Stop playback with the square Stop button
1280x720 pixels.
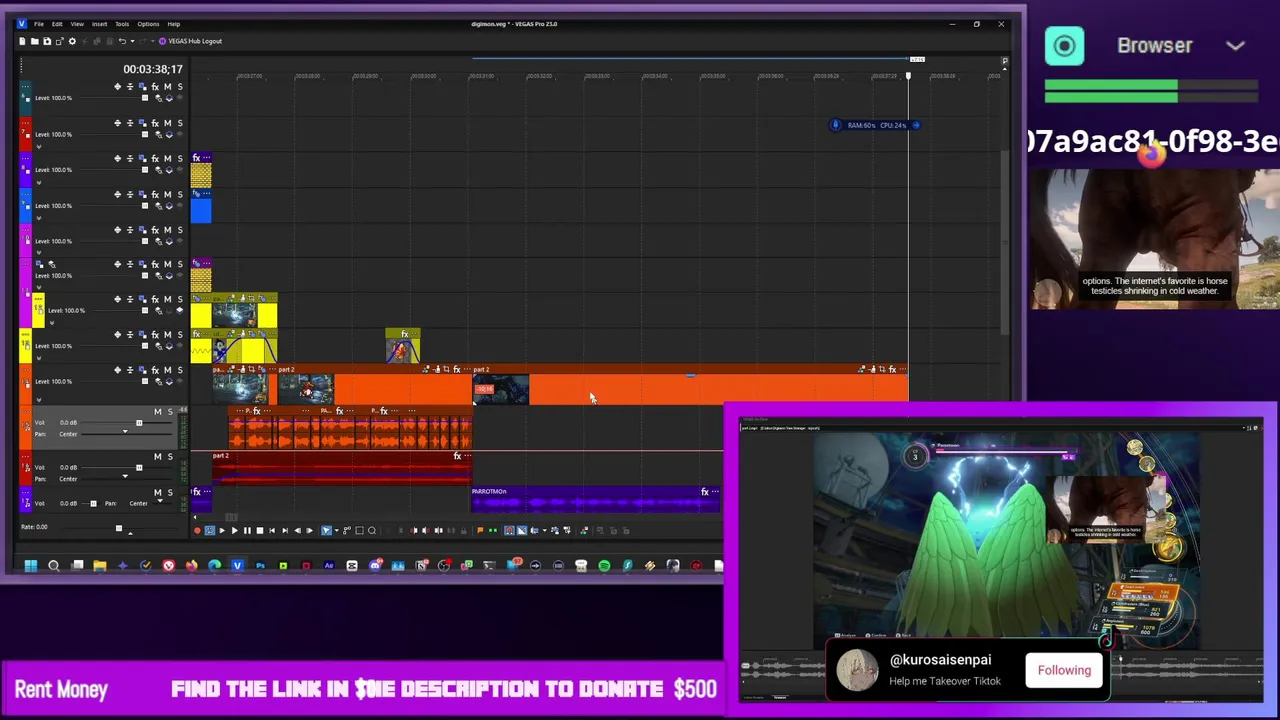[260, 530]
